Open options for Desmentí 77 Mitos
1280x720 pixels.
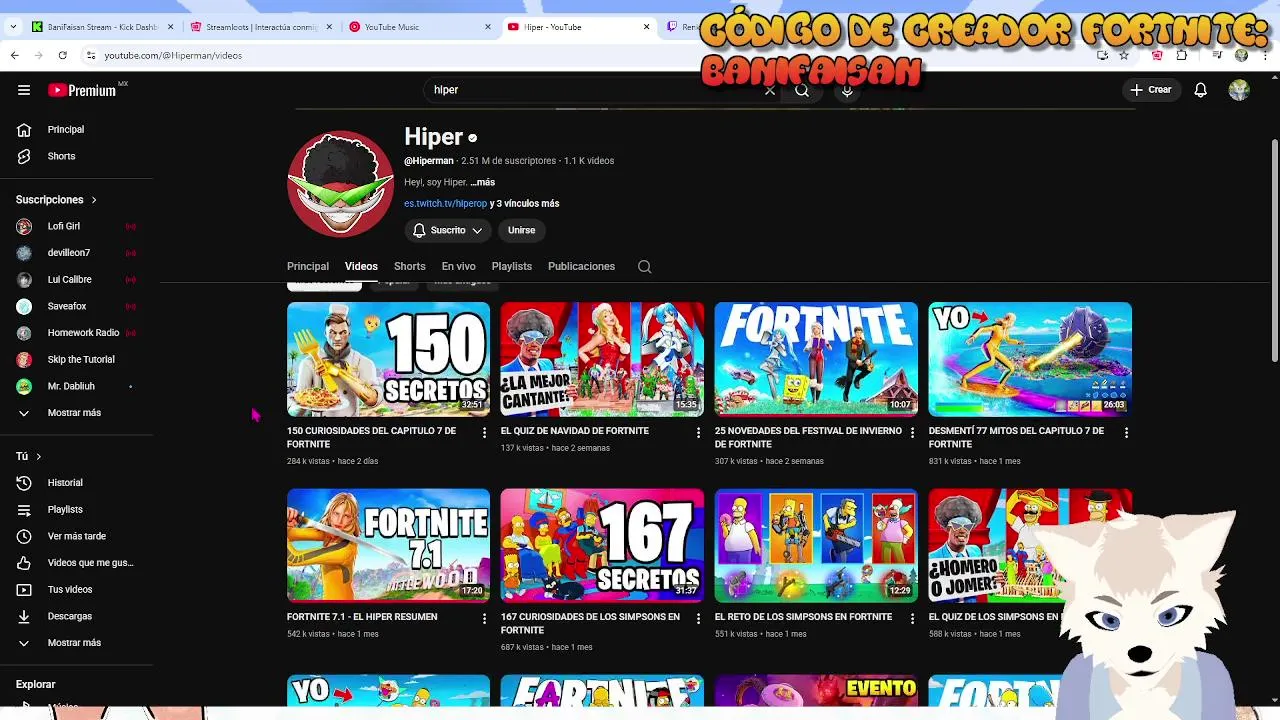(x=1126, y=433)
